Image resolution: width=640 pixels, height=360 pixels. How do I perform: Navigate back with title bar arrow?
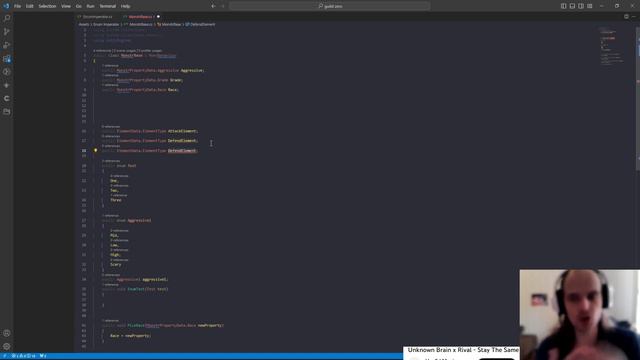point(213,6)
